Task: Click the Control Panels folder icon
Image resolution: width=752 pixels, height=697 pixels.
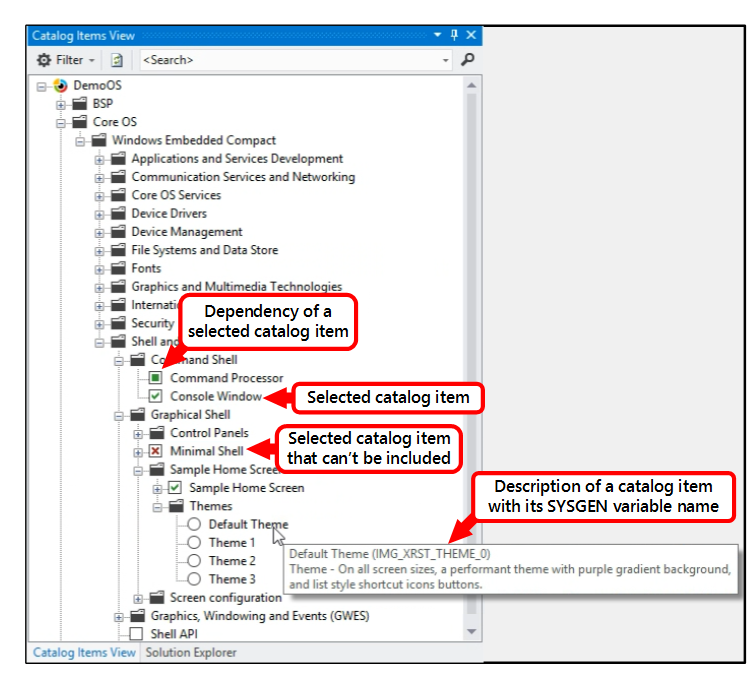Action: (x=157, y=433)
